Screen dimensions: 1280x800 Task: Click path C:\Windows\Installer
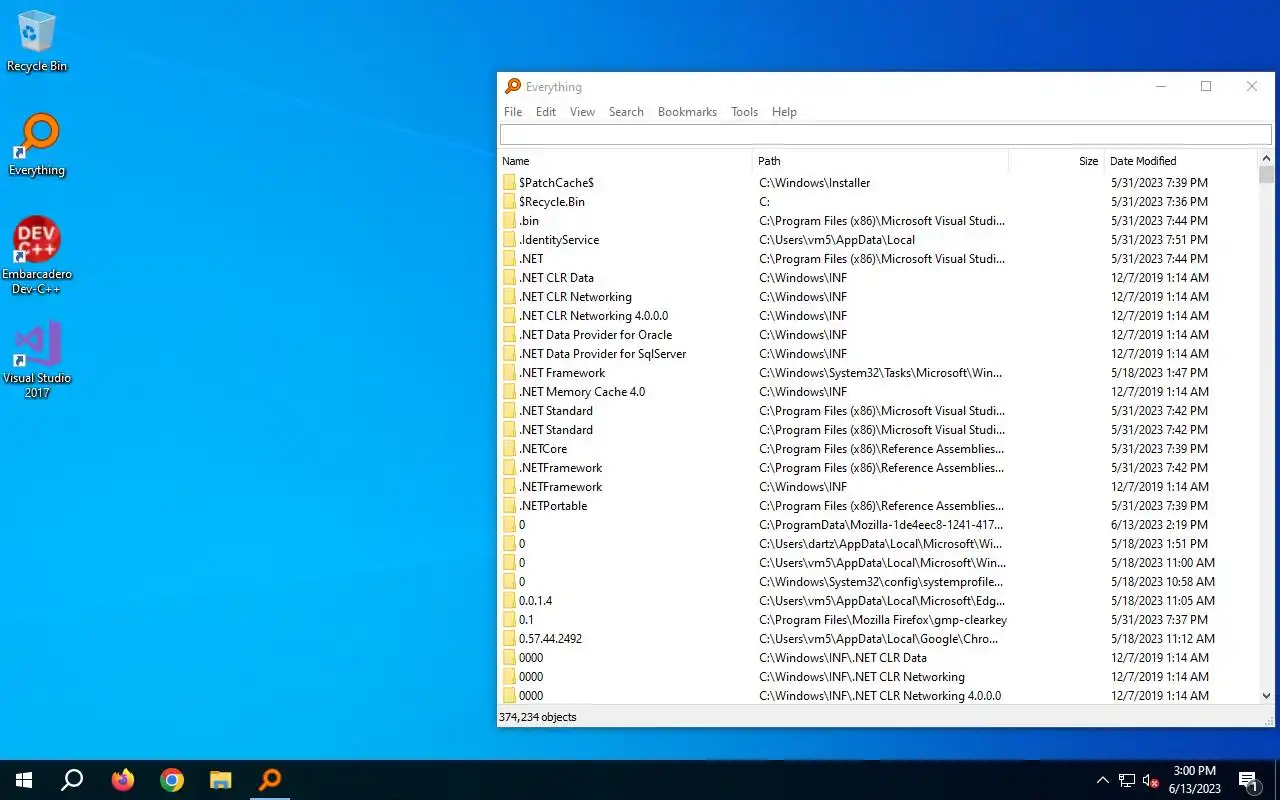815,183
